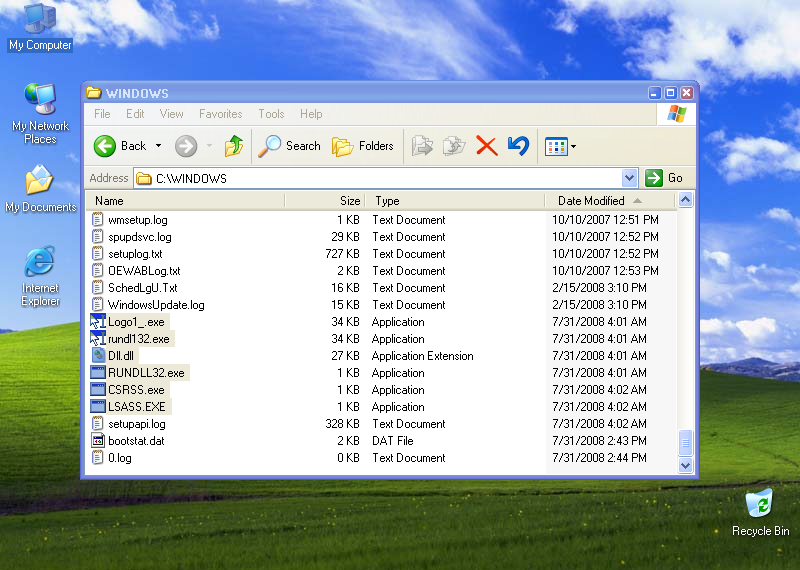Image resolution: width=800 pixels, height=570 pixels.
Task: Click the '328 KB' size of setupapi.log
Action: click(x=342, y=424)
